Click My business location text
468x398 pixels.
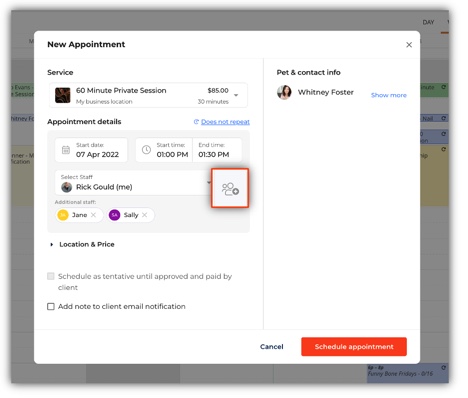point(104,102)
